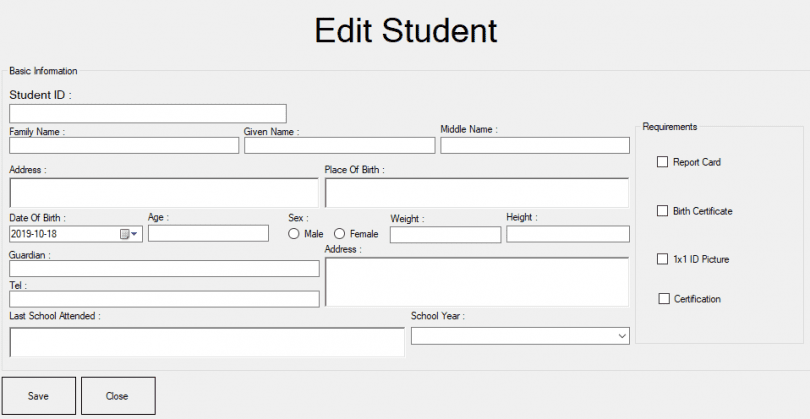The width and height of the screenshot is (810, 419).
Task: Select the Guardian name field
Action: click(164, 269)
